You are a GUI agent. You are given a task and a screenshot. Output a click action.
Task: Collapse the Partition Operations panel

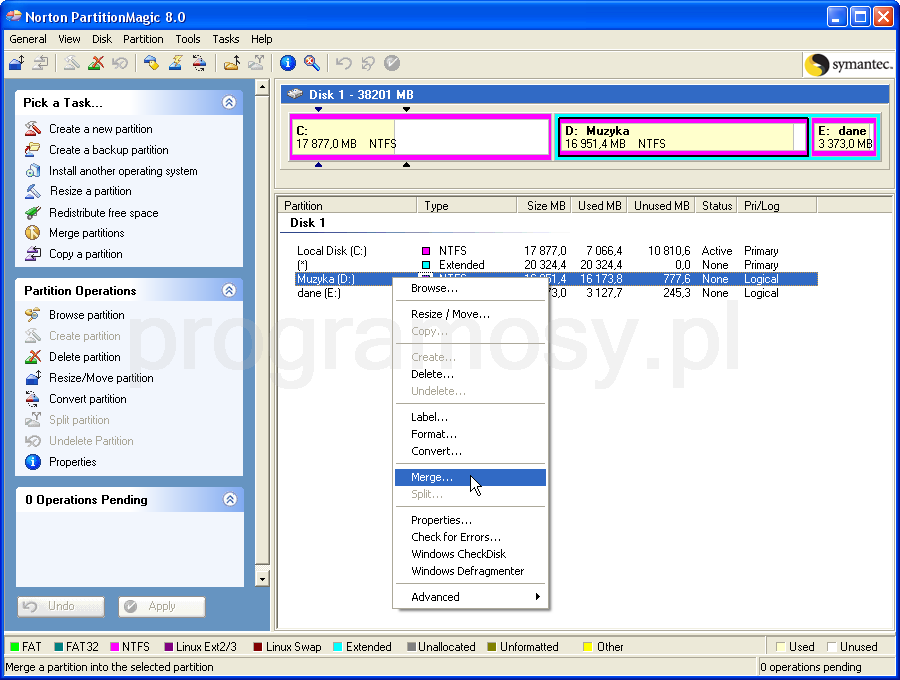pos(229,290)
